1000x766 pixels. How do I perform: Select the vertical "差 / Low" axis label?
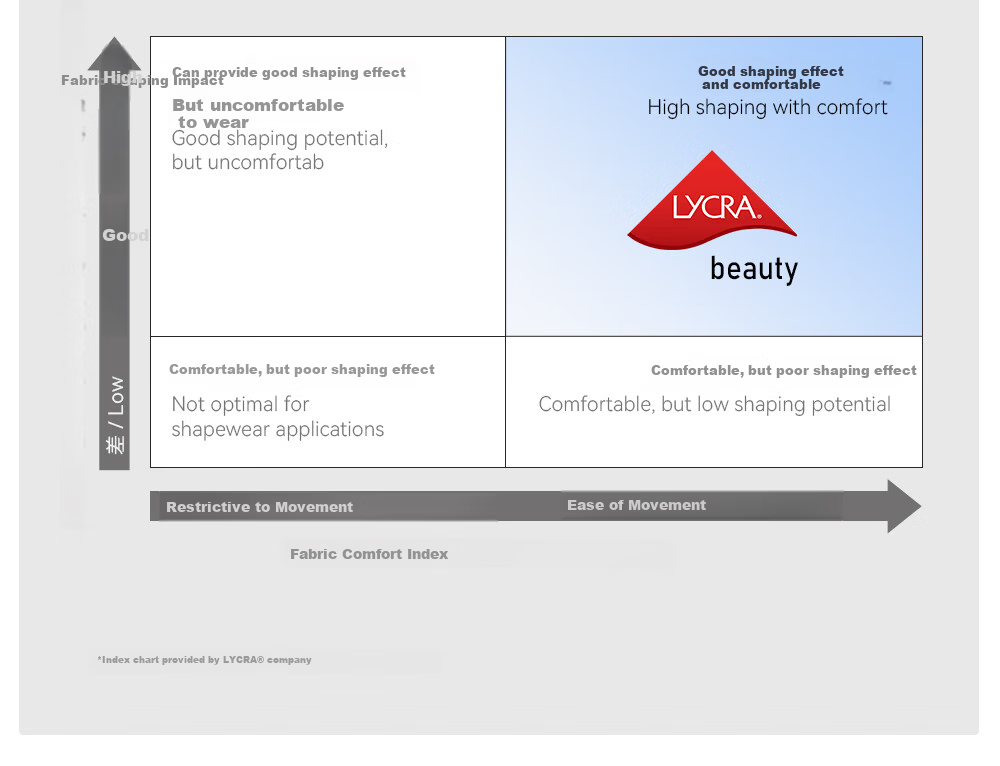(115, 415)
